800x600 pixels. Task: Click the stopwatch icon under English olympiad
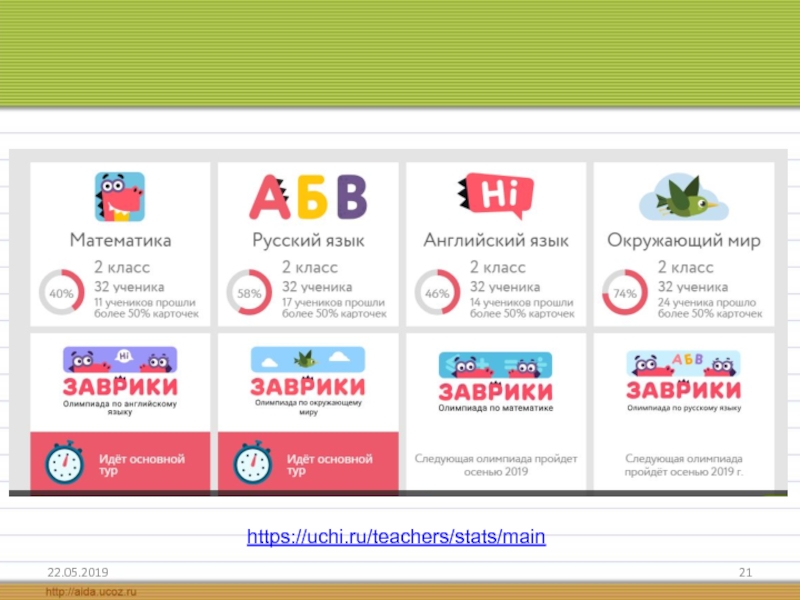(64, 463)
